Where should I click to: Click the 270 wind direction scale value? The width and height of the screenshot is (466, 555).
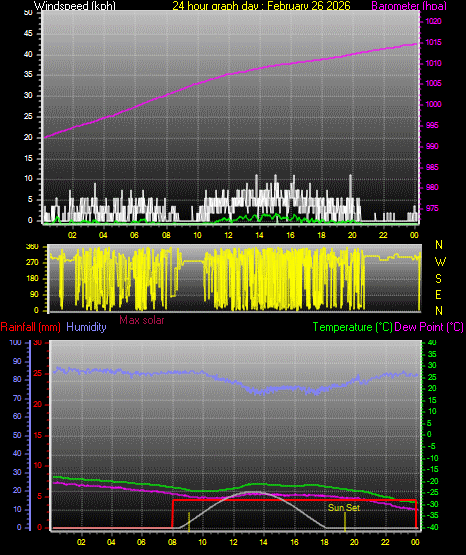pyautogui.click(x=32, y=263)
